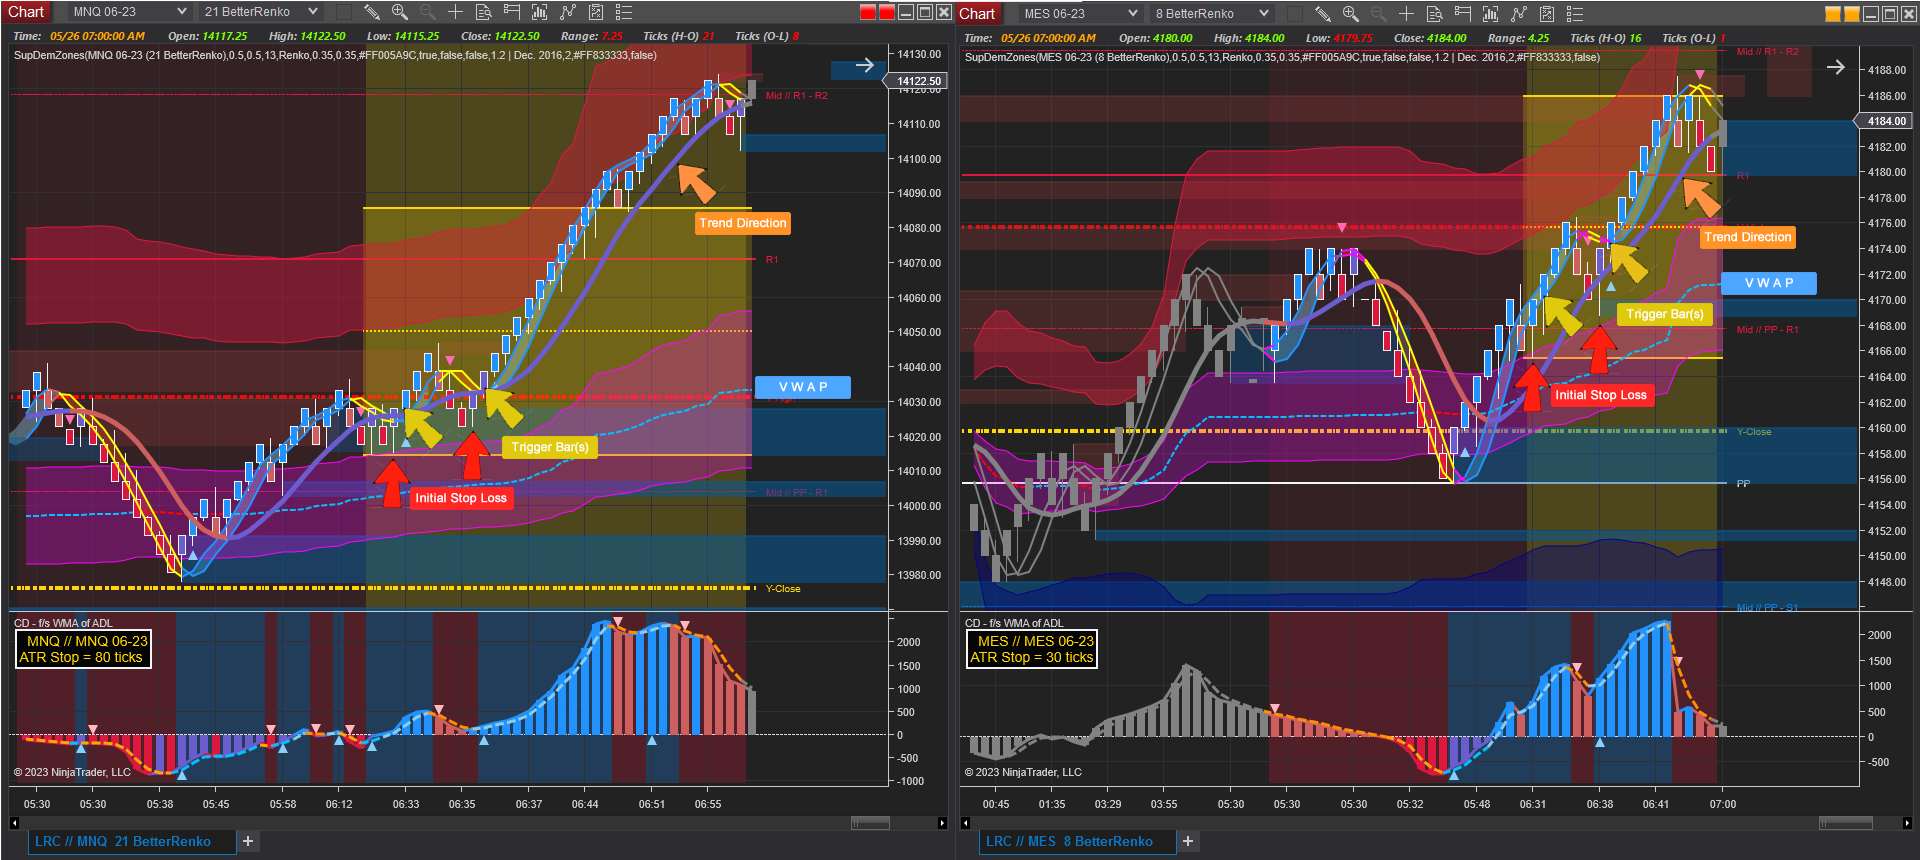The height and width of the screenshot is (860, 1920).
Task: Jump to latest bar arrow in MES chart
Action: point(1836,67)
